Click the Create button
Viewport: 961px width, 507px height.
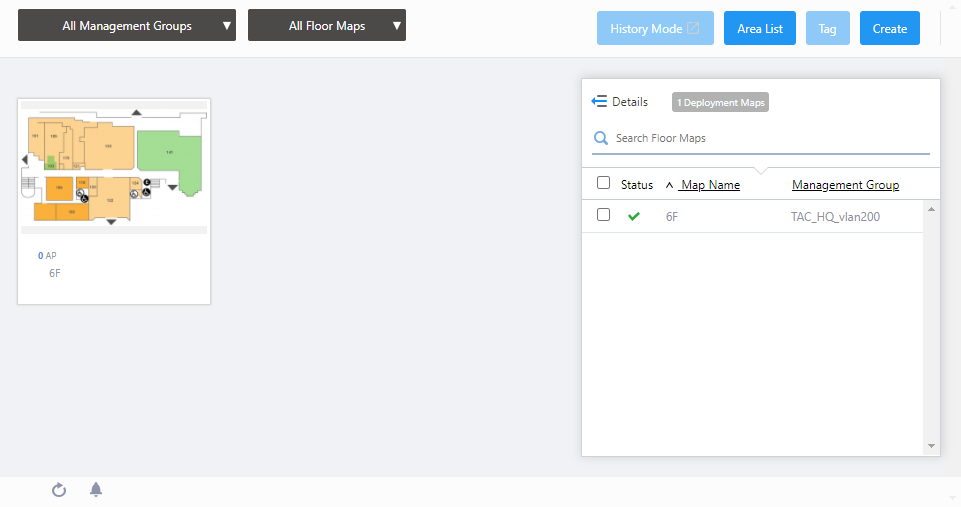(889, 29)
